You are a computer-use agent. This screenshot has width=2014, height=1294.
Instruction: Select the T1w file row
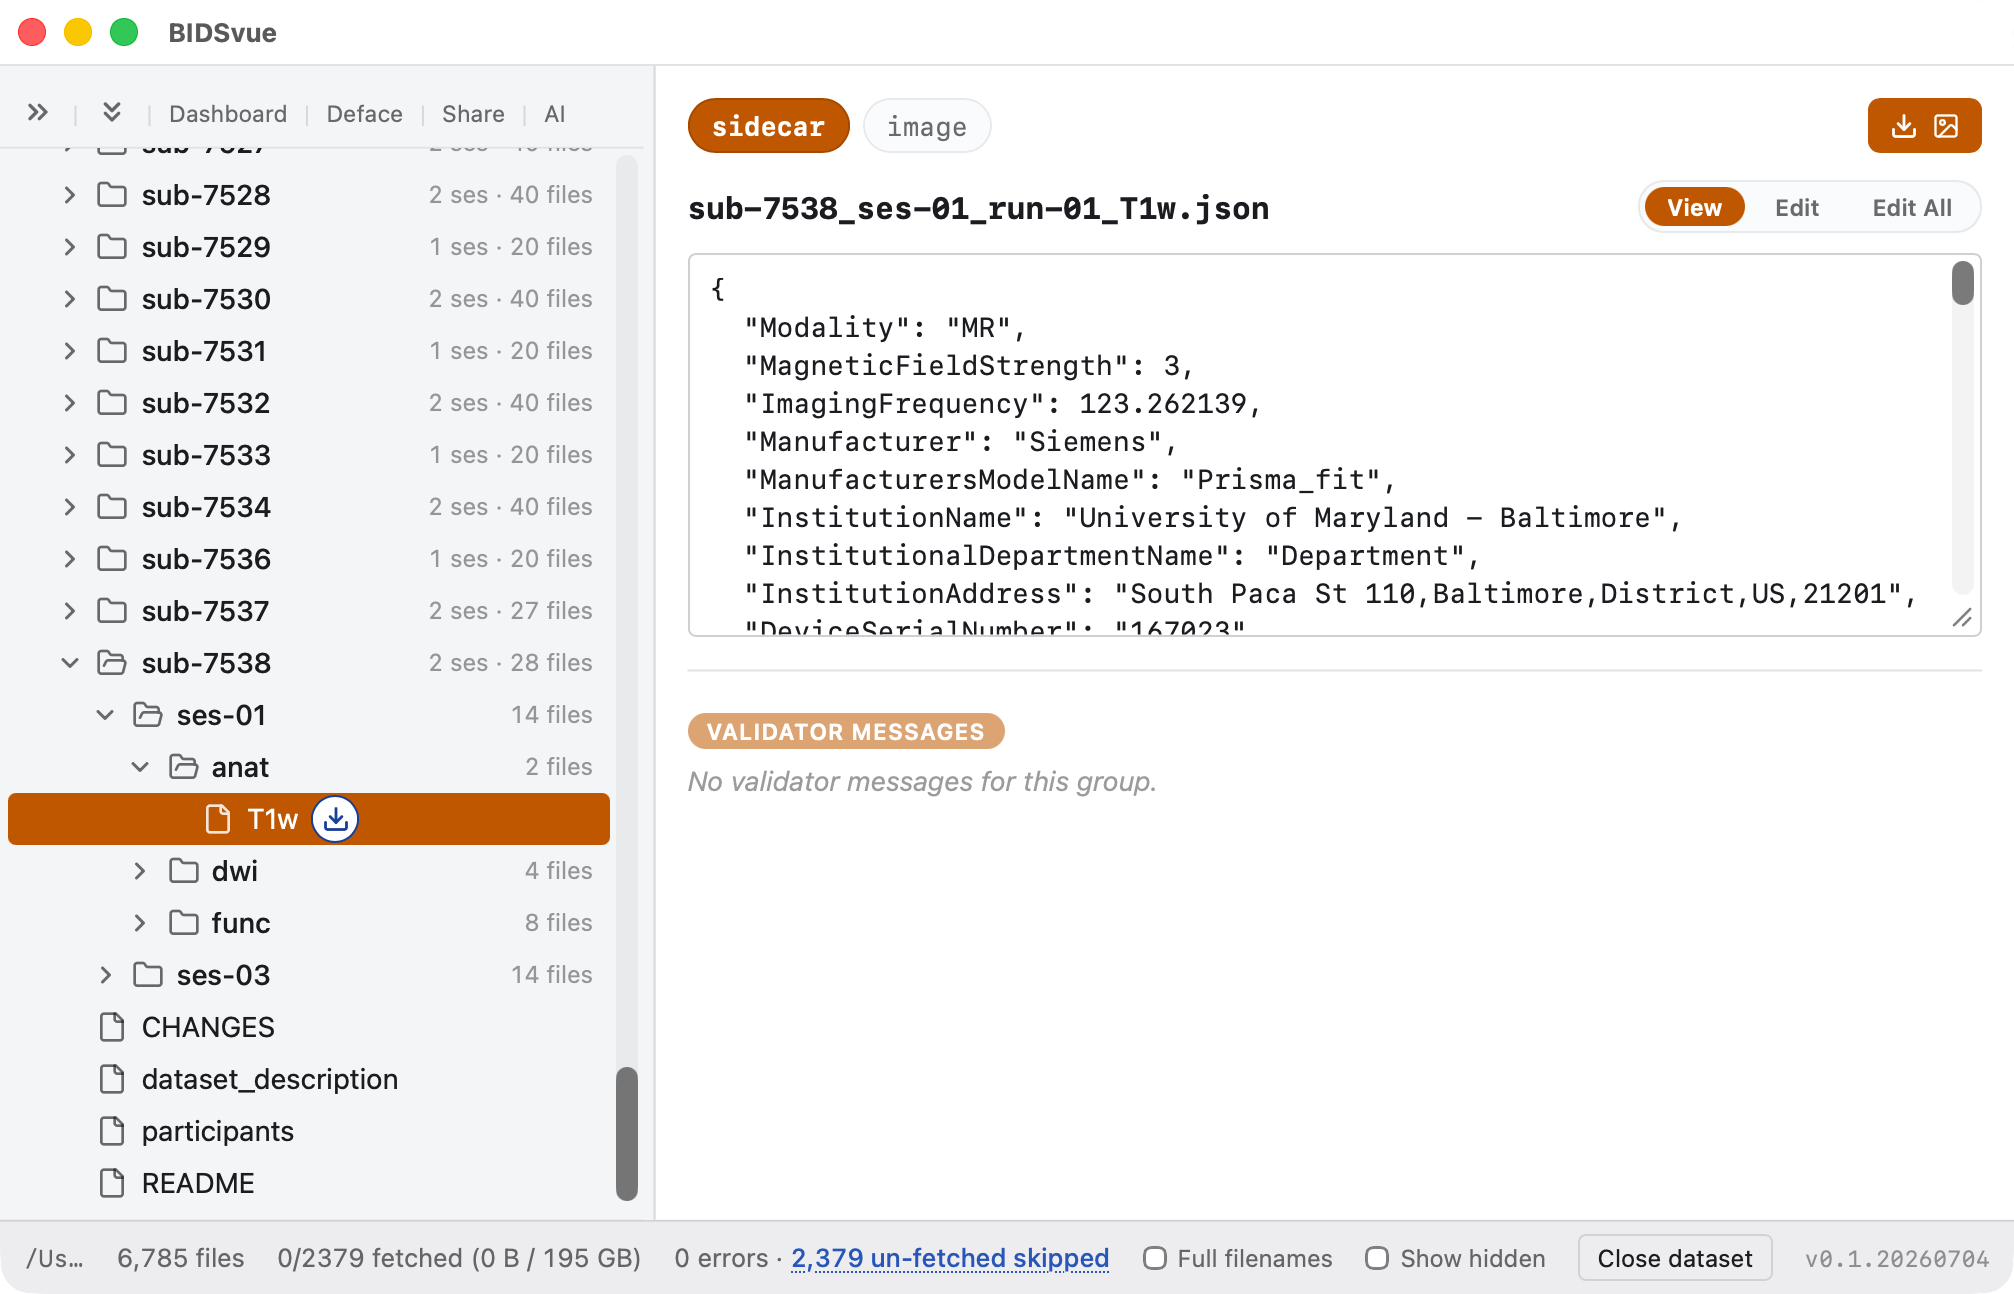tap(309, 819)
